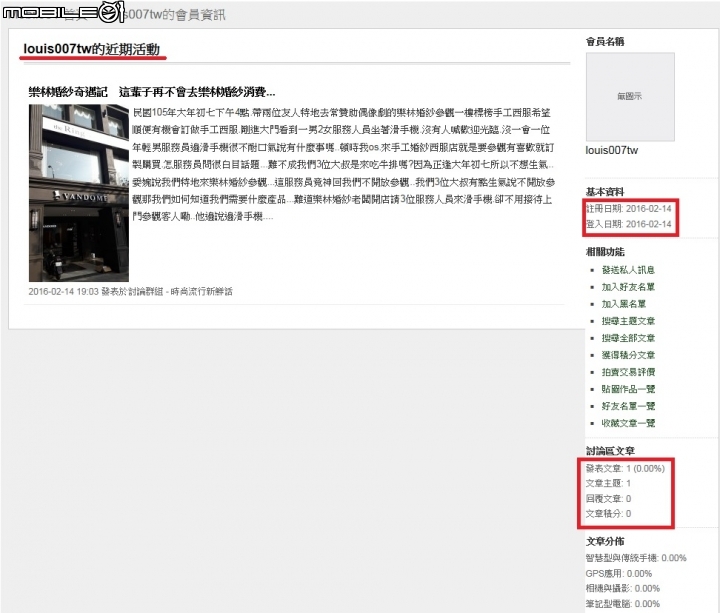Image resolution: width=720 pixels, height=613 pixels.
Task: Click the 討論區文章 section heading
Action: click(610, 451)
